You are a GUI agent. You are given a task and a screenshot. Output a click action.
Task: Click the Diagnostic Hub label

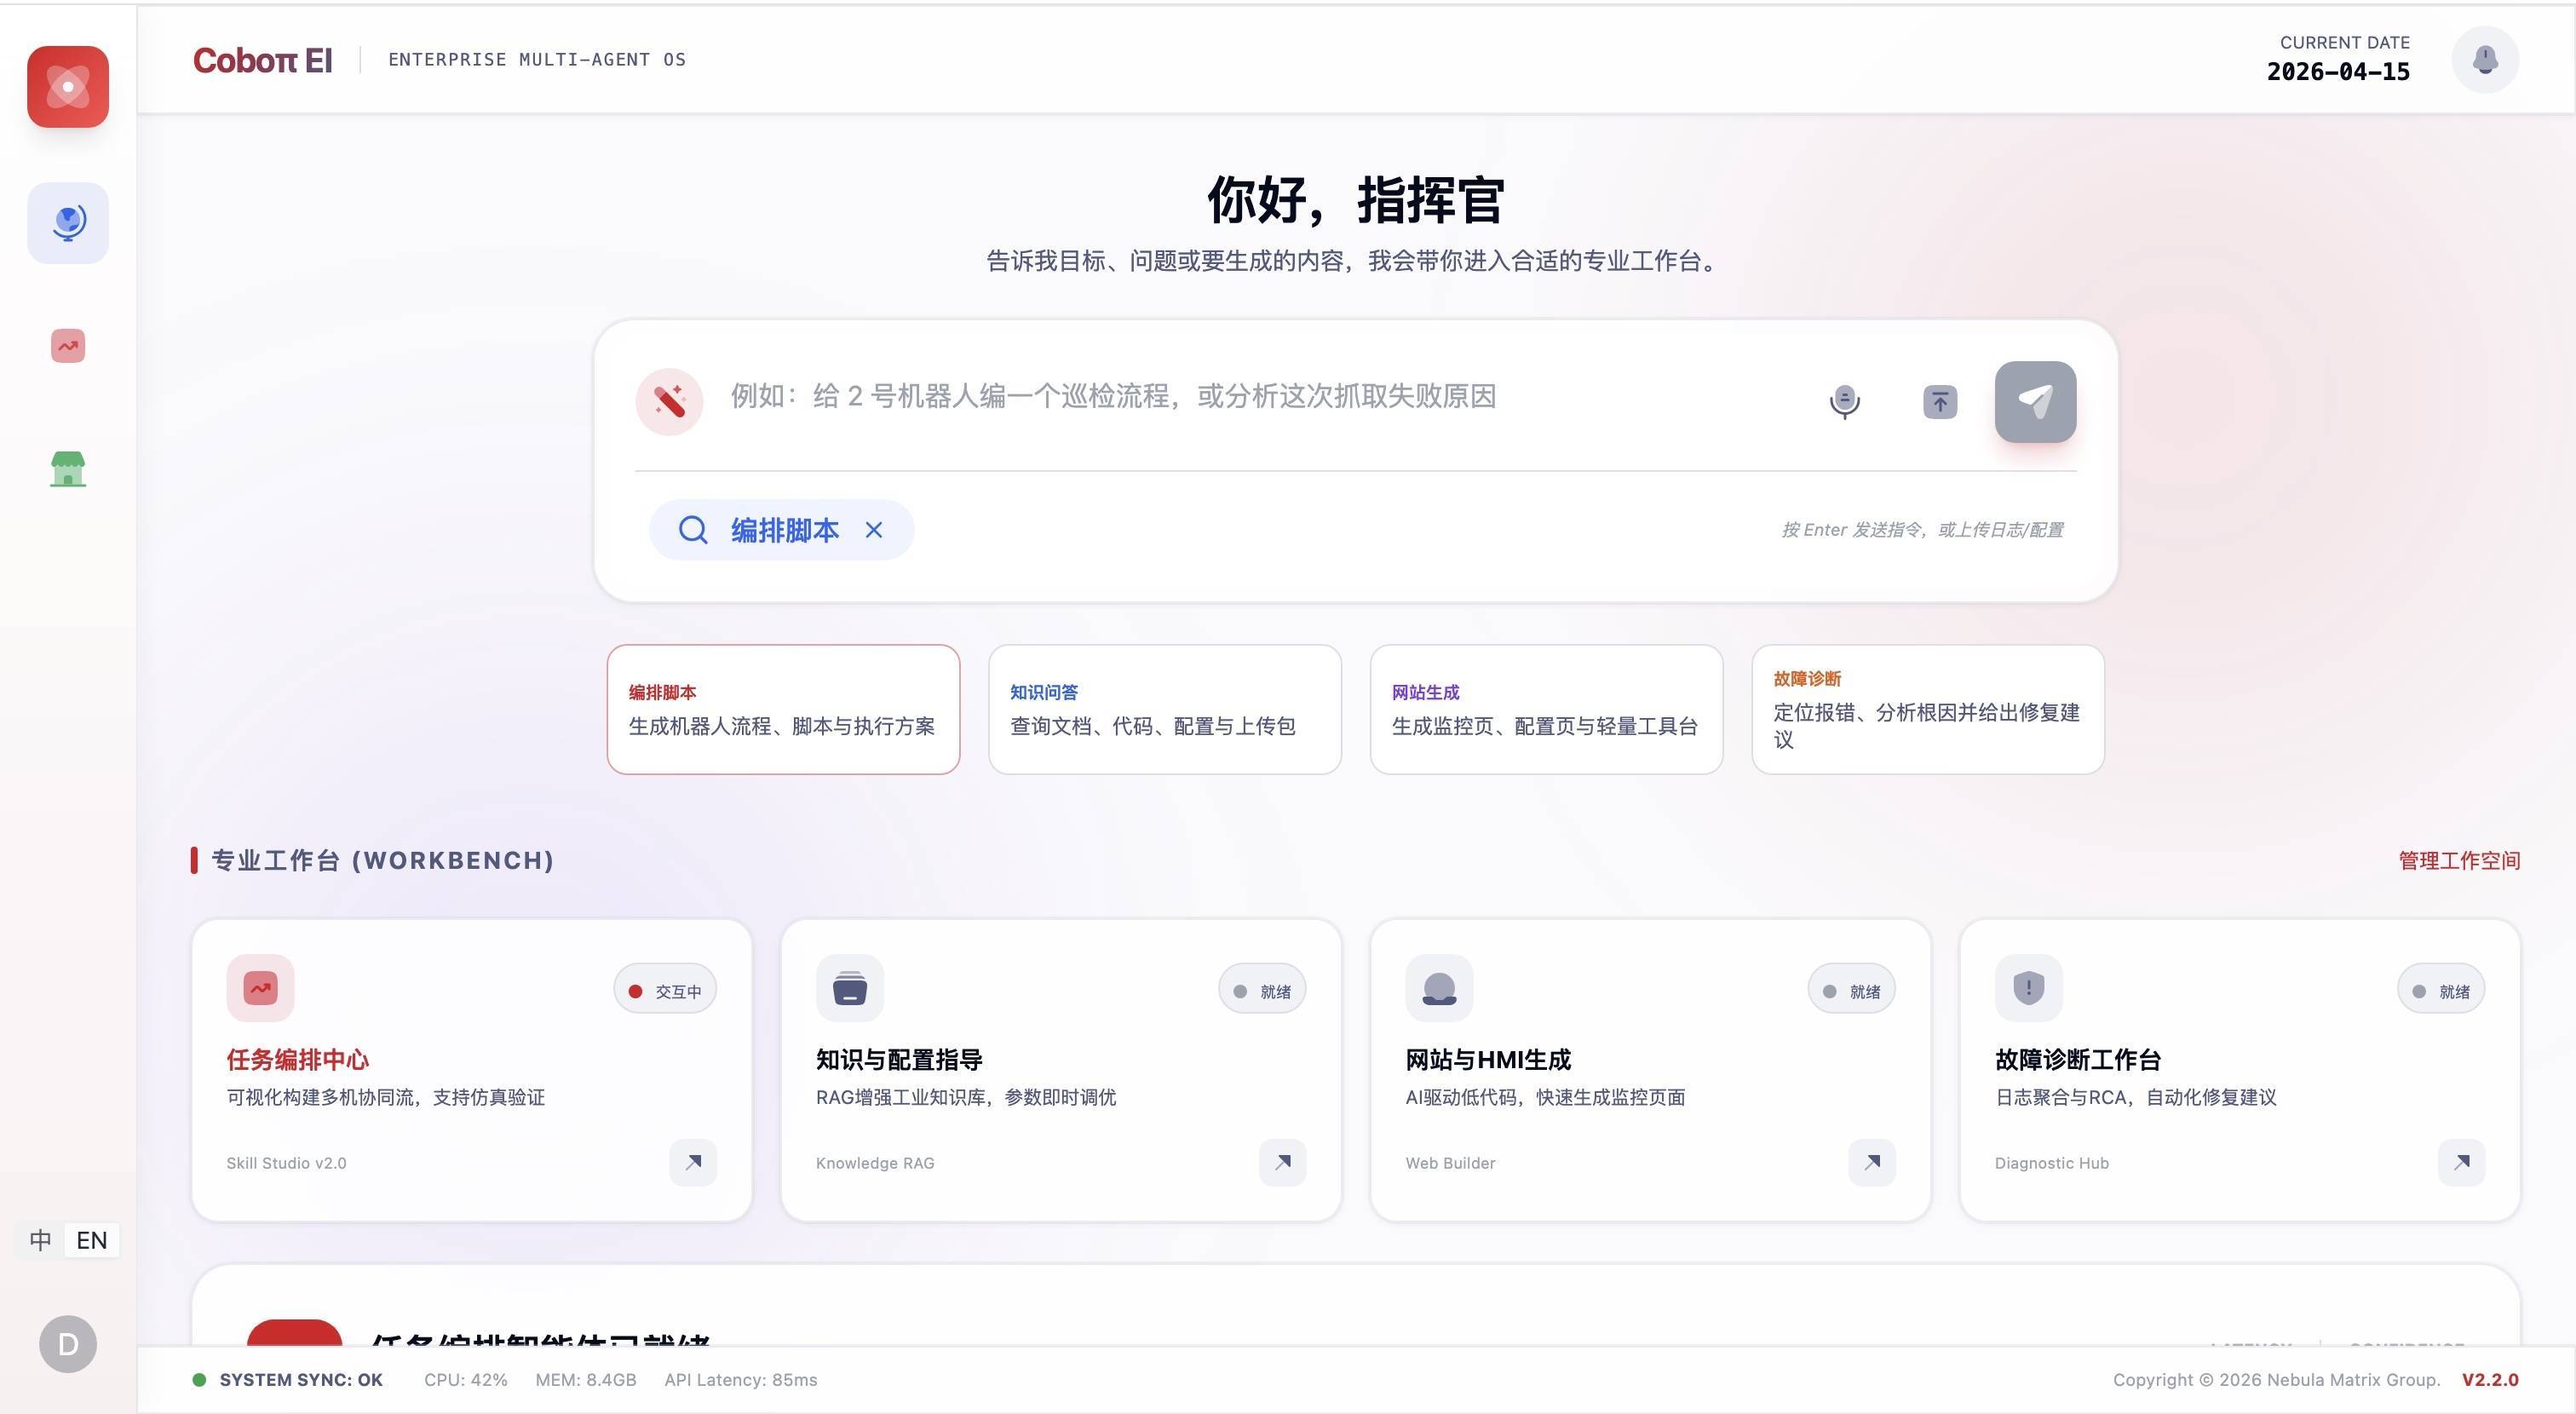(x=2052, y=1163)
